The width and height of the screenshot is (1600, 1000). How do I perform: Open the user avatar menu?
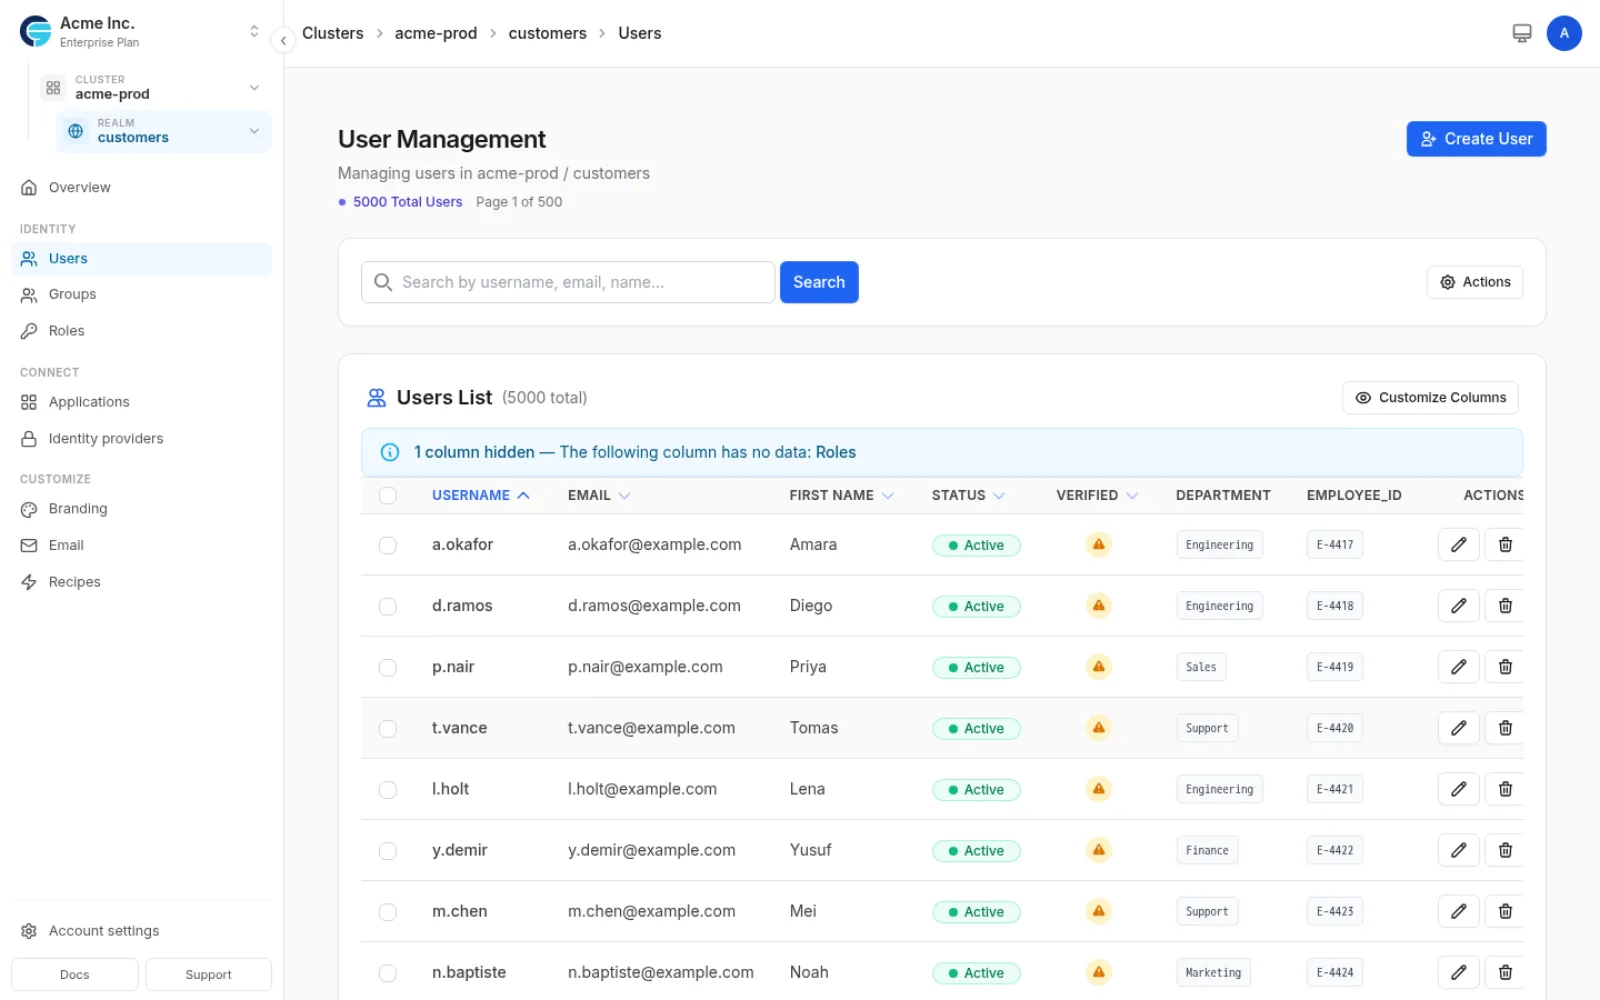[1564, 33]
